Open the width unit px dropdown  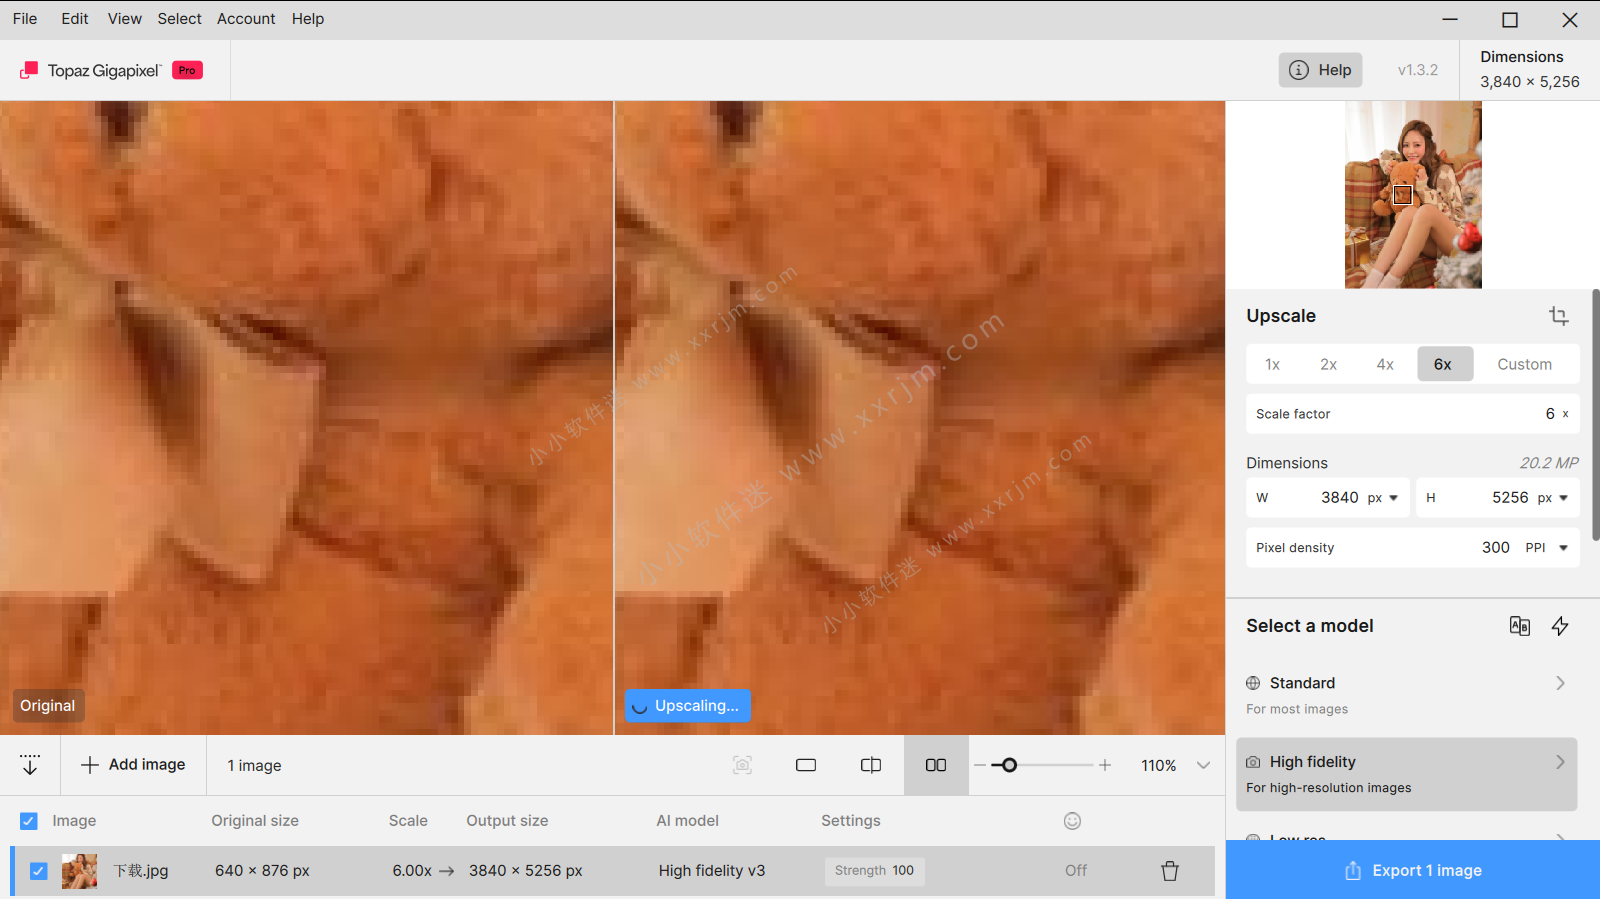click(x=1383, y=498)
